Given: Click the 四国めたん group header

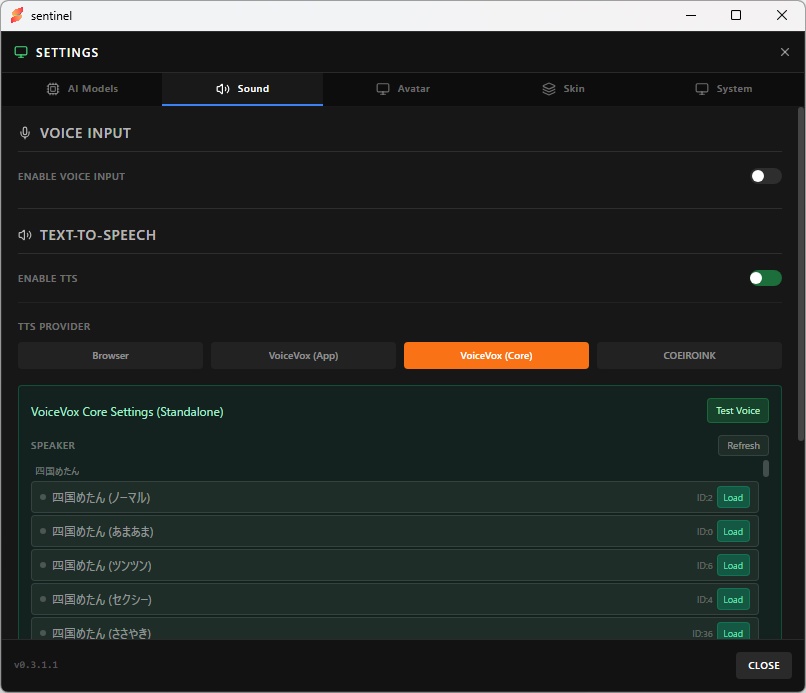Looking at the screenshot, I should click(57, 471).
